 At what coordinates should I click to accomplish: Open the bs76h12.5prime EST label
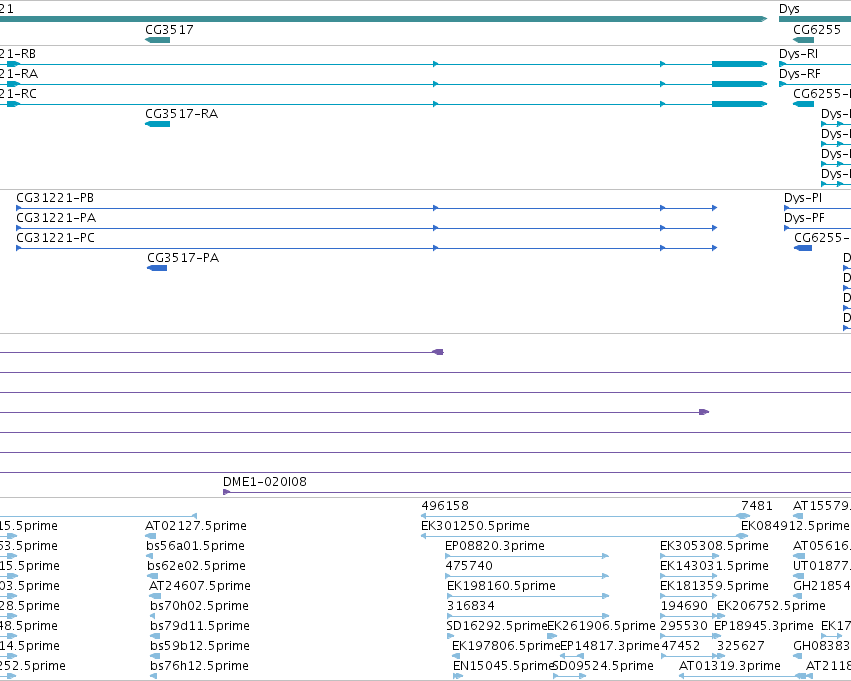pyautogui.click(x=199, y=666)
